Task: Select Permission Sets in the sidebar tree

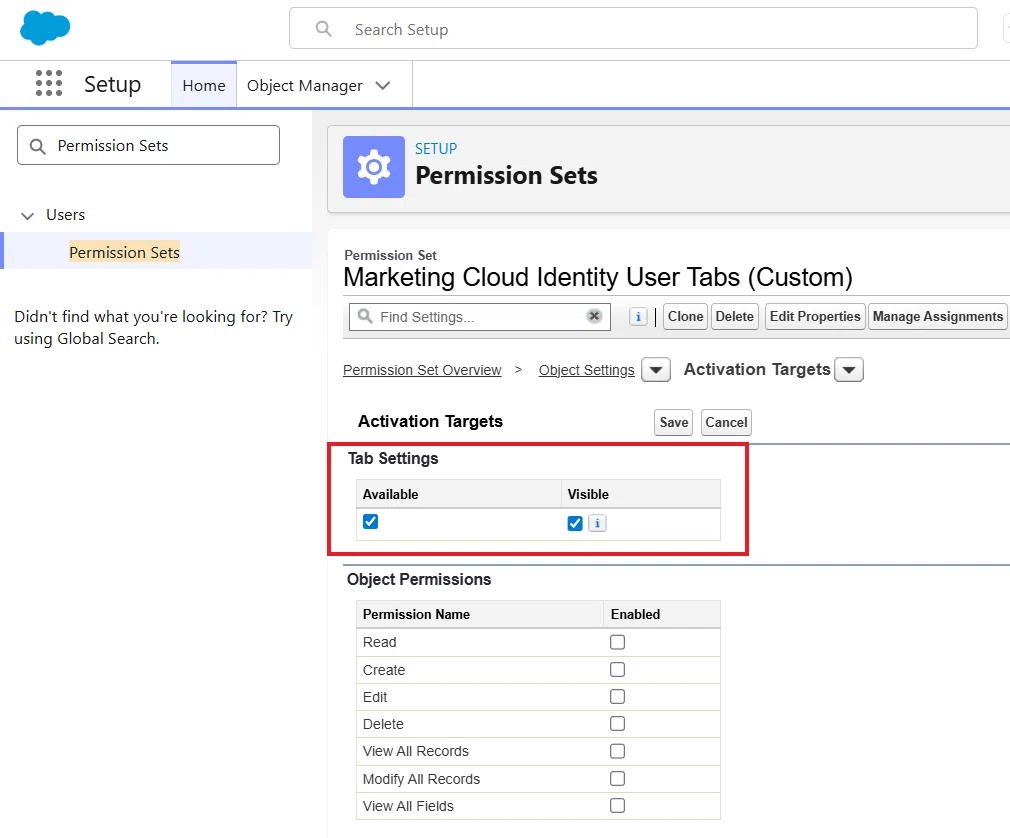Action: point(124,252)
